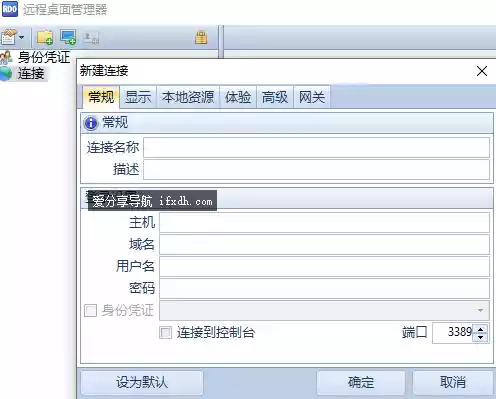The width and height of the screenshot is (496, 399).
Task: Click the new folder toolbar icon
Action: (45, 37)
